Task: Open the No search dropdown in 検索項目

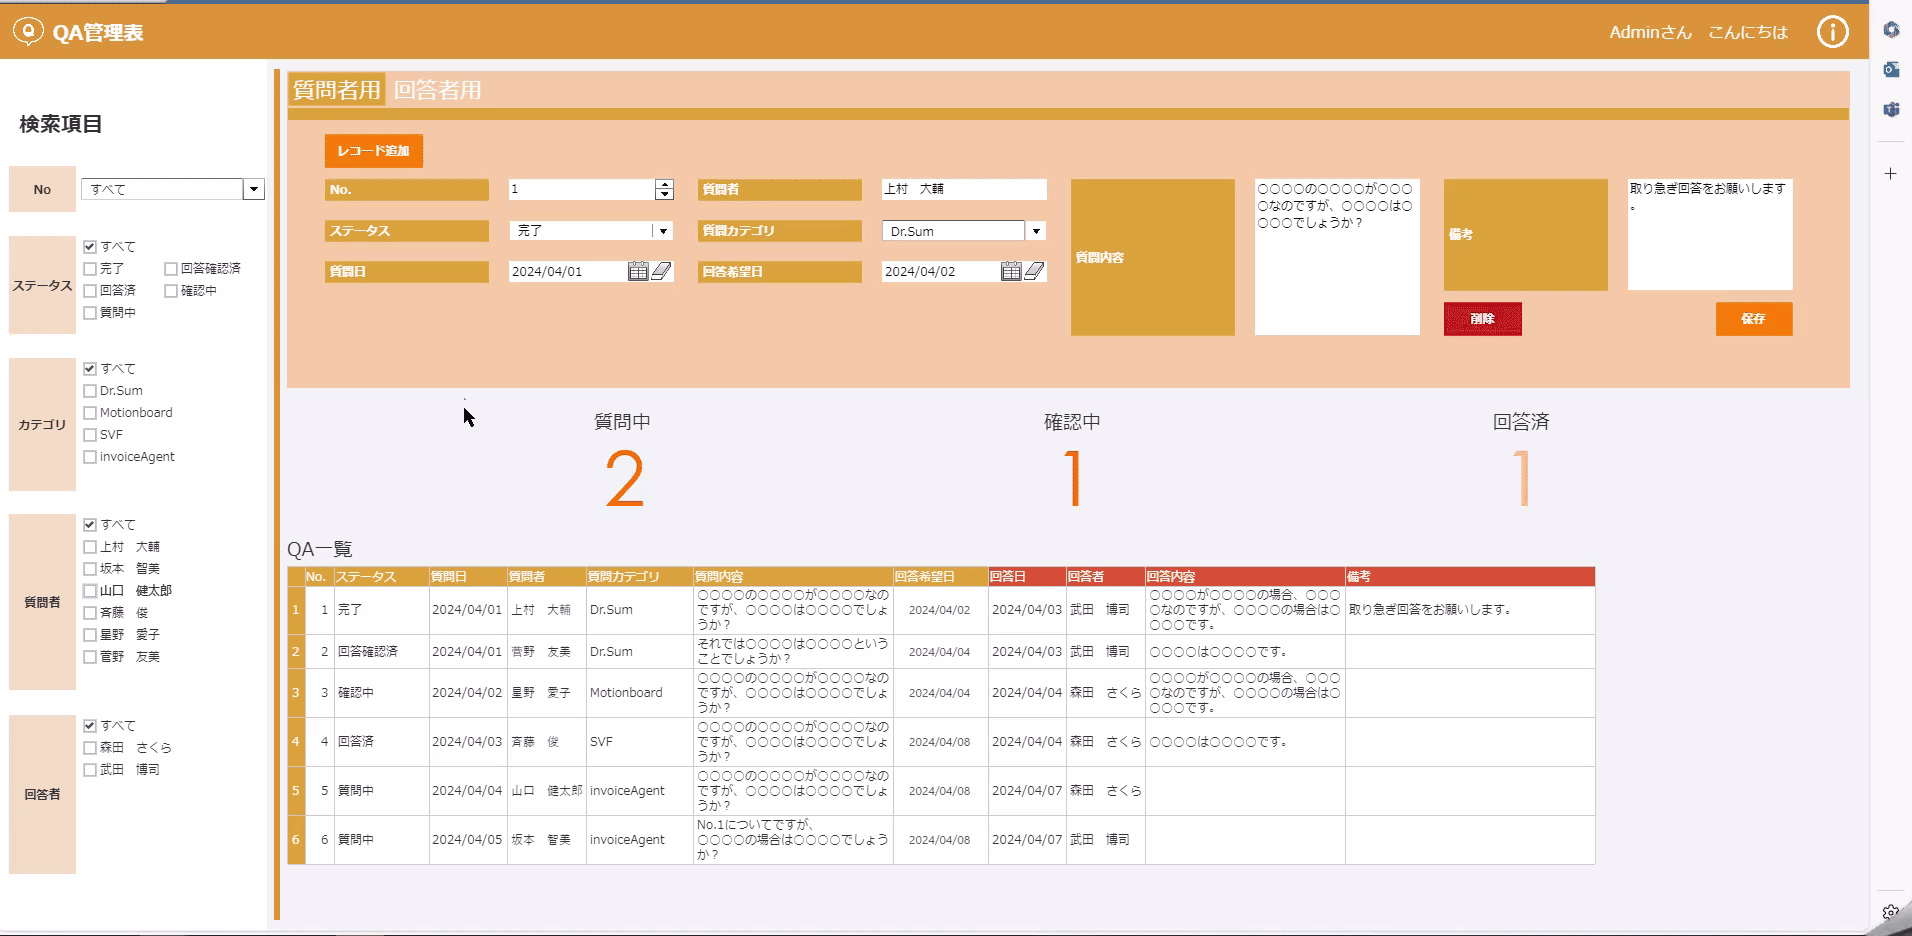Action: point(253,189)
